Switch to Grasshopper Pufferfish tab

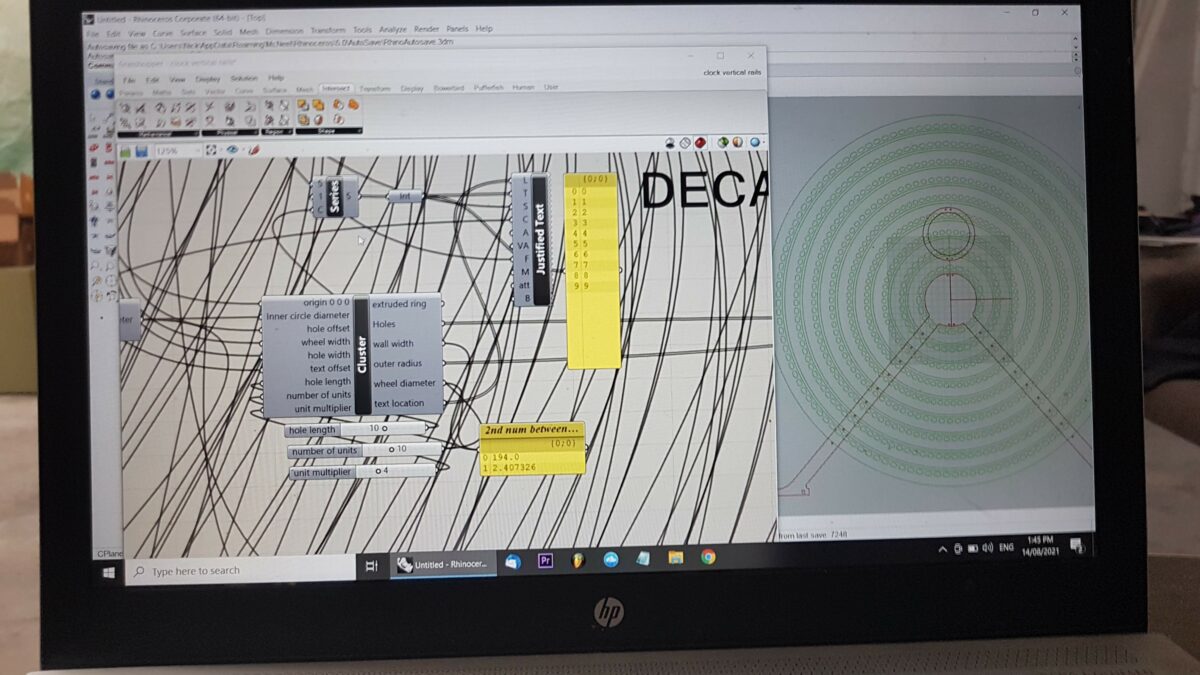click(x=489, y=87)
